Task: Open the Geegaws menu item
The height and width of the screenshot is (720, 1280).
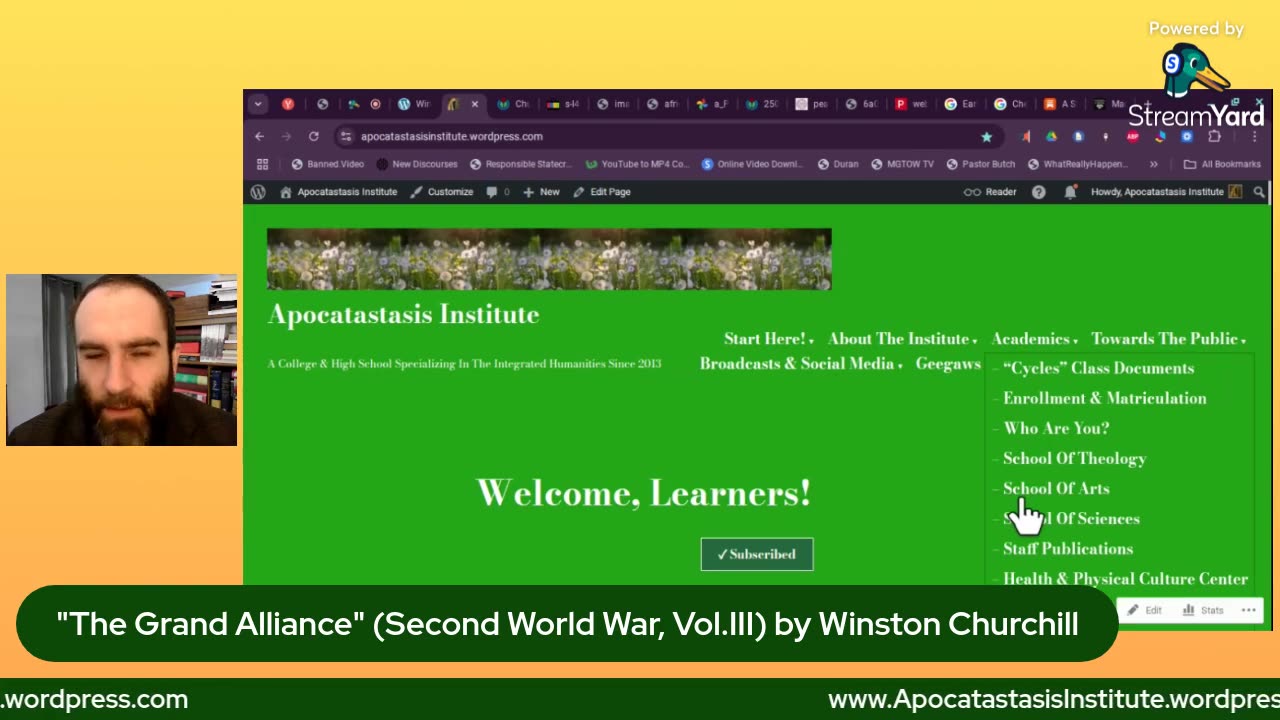Action: (948, 364)
